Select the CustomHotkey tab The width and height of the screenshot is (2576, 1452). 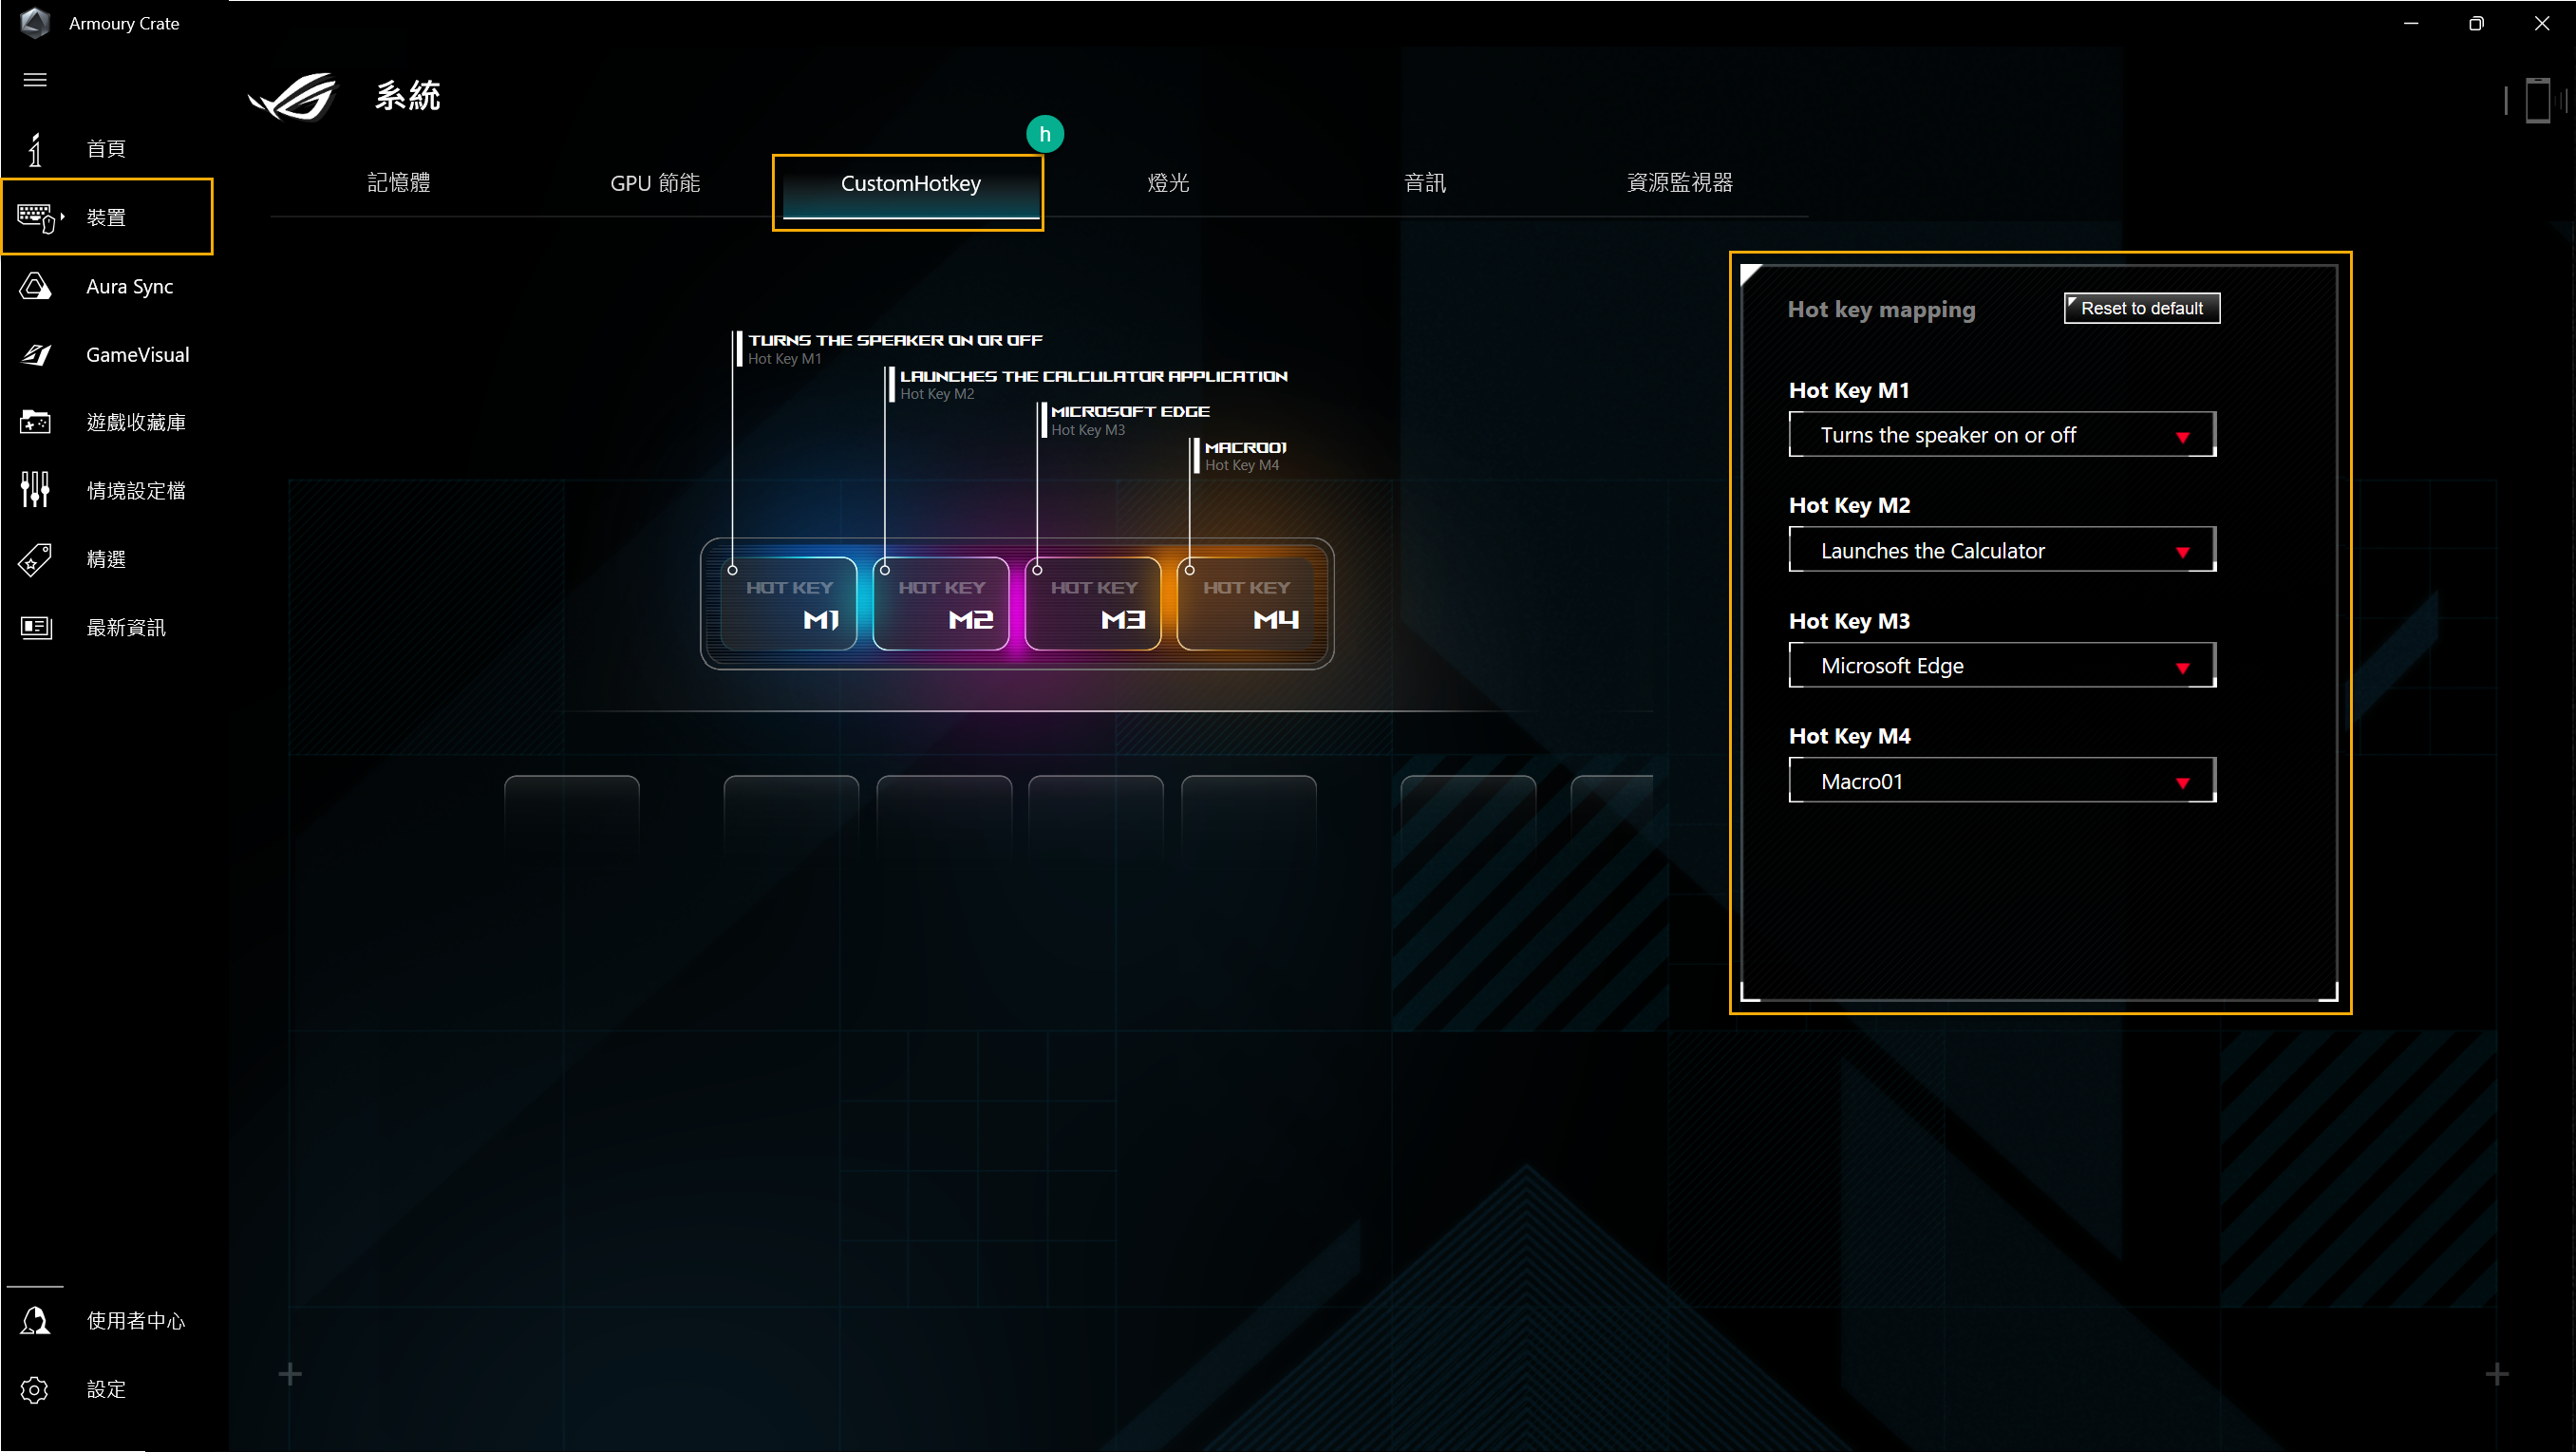coord(910,184)
